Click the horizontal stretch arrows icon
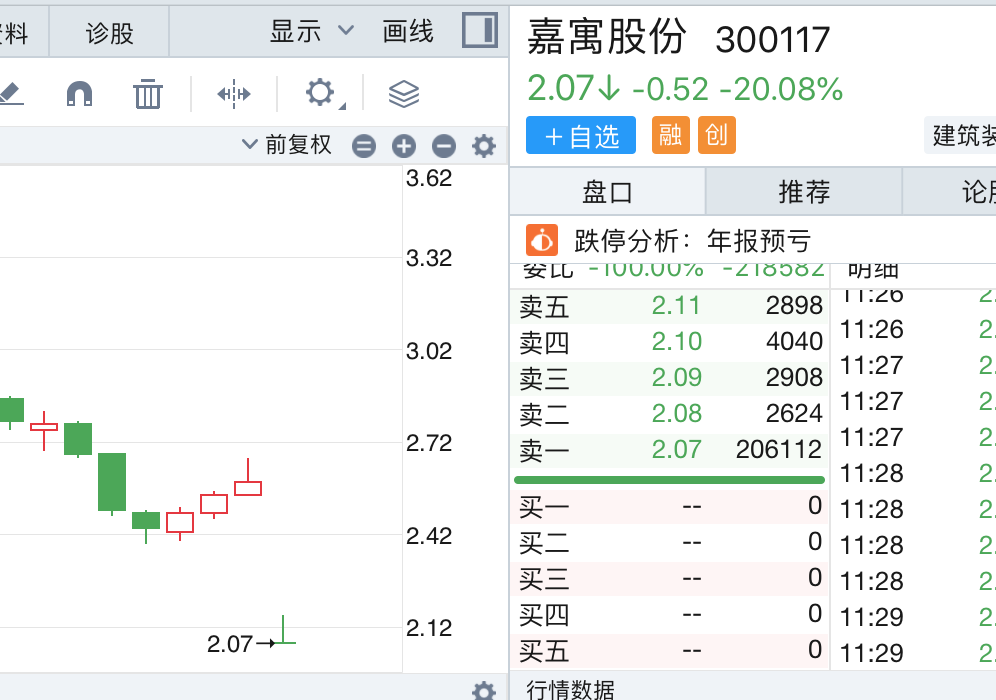The height and width of the screenshot is (700, 996). click(x=234, y=94)
